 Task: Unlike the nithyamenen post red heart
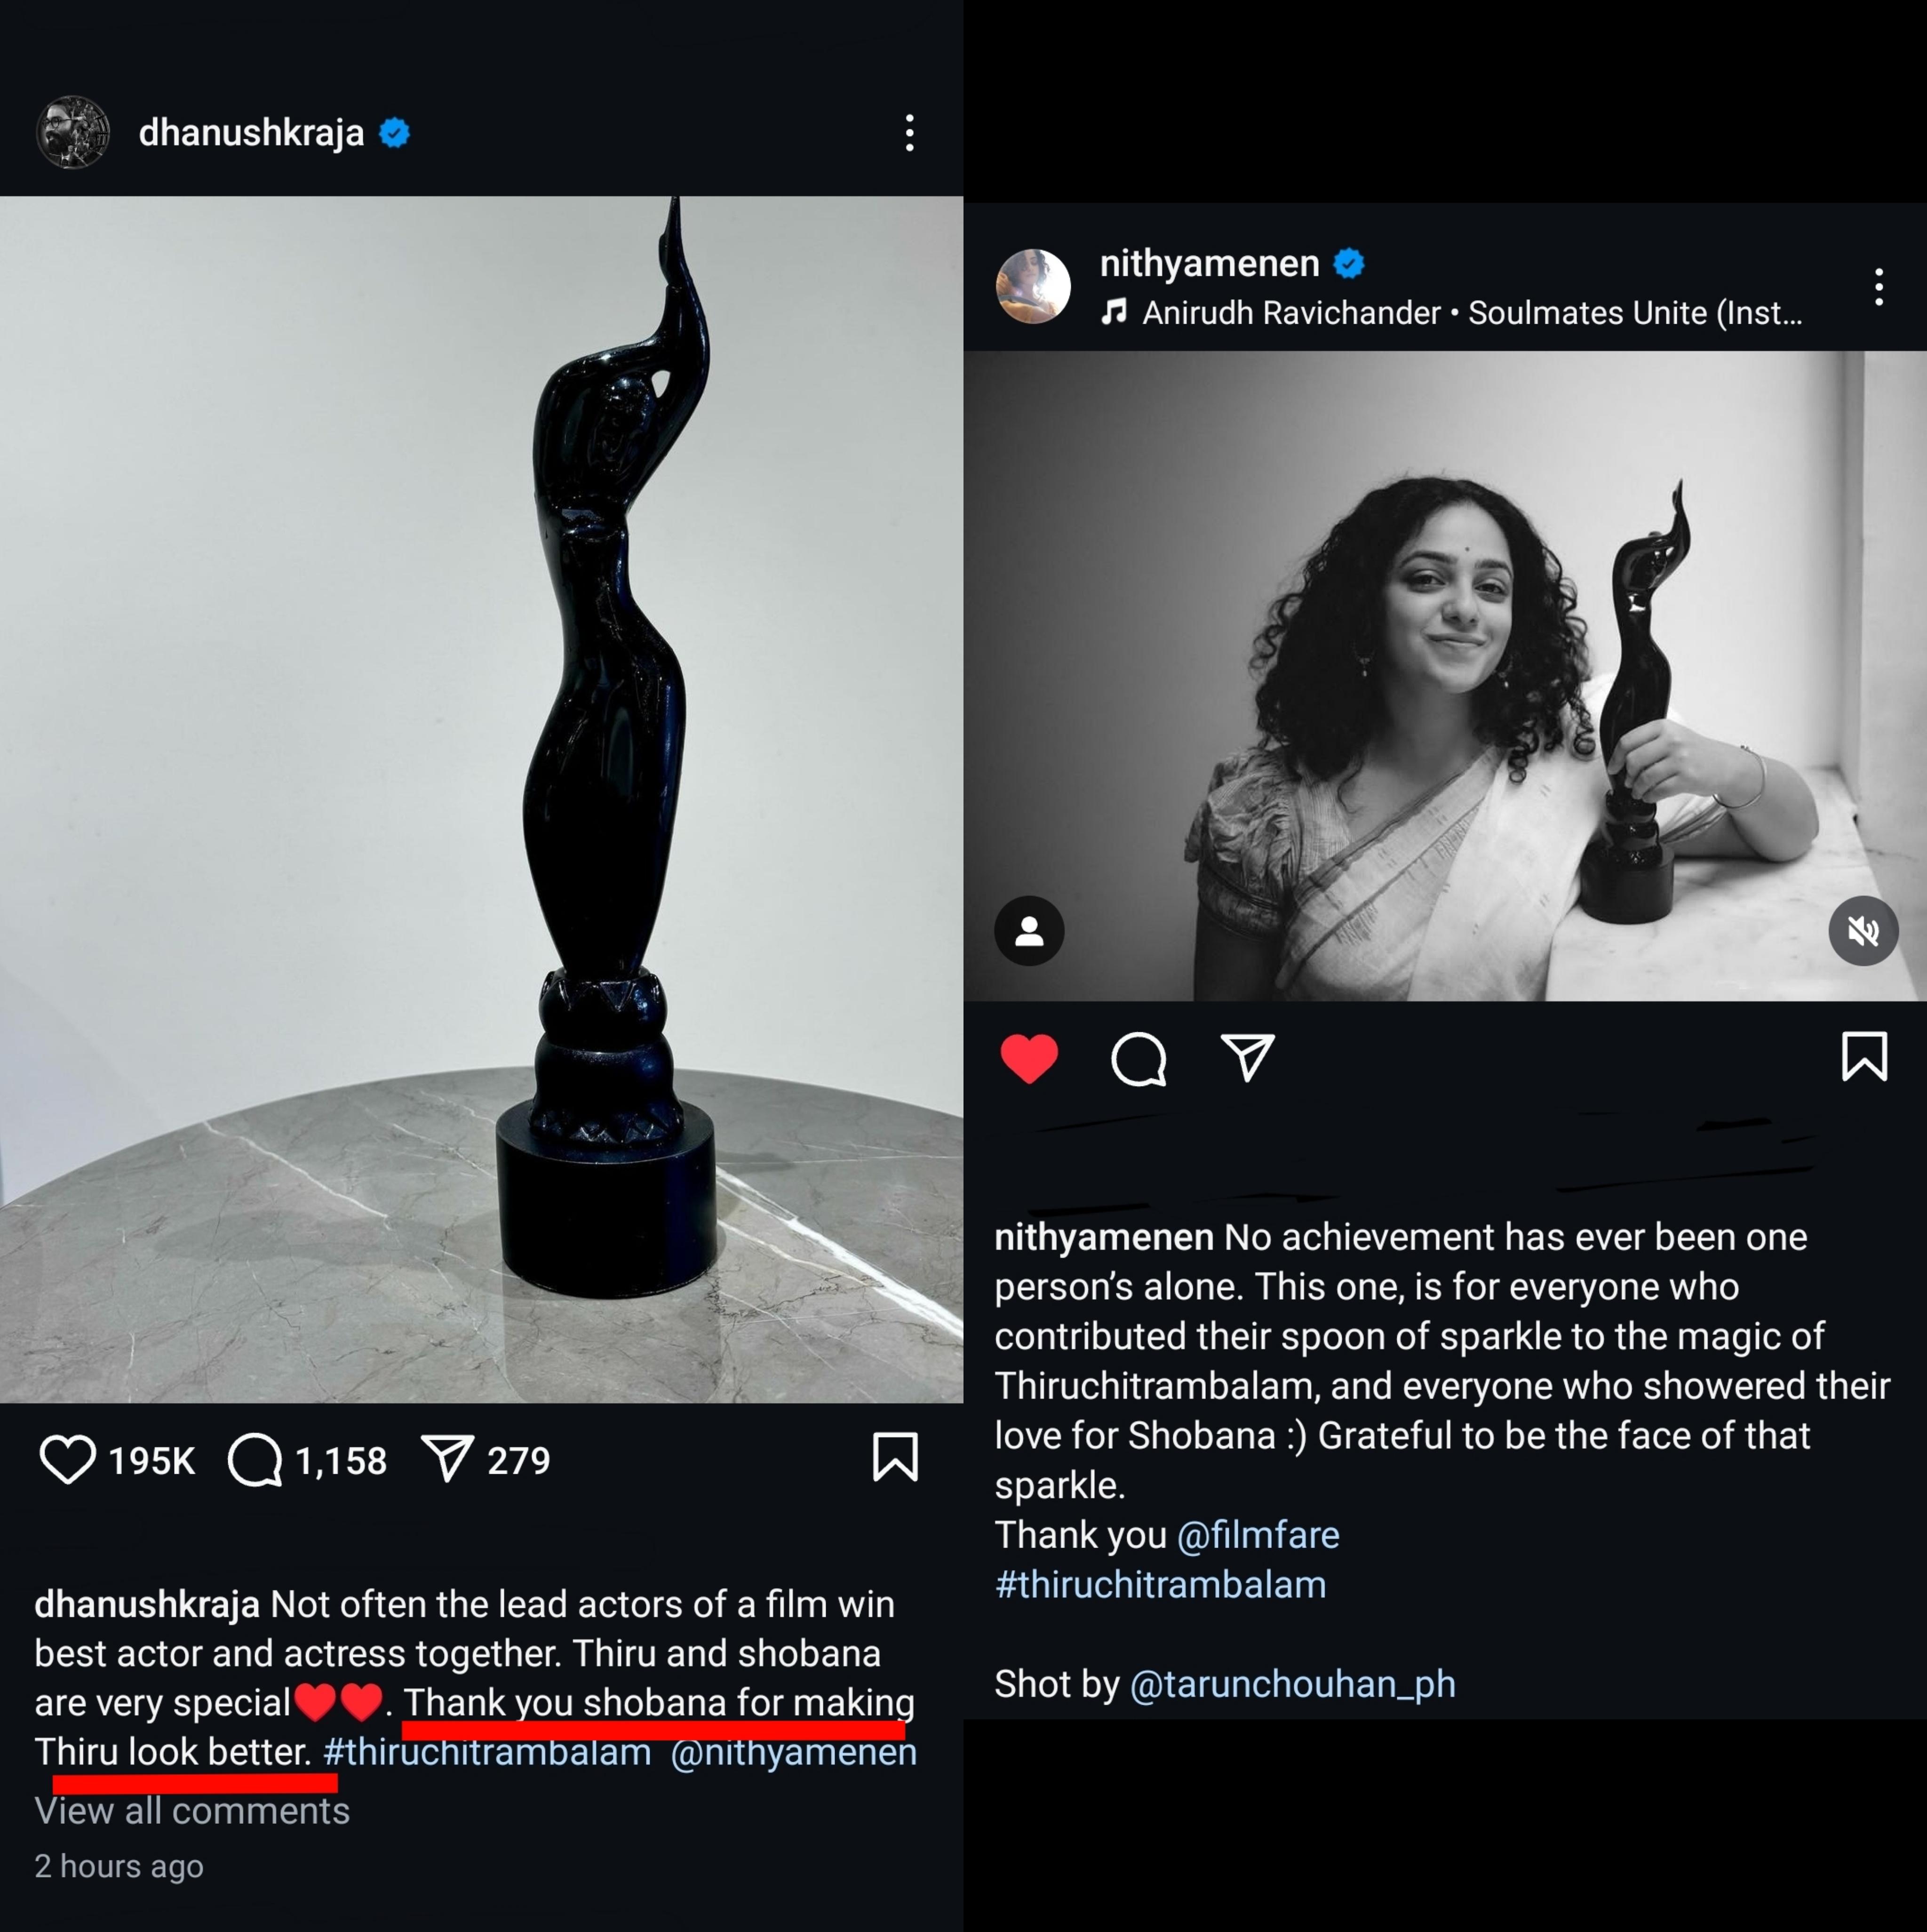pyautogui.click(x=1029, y=1059)
